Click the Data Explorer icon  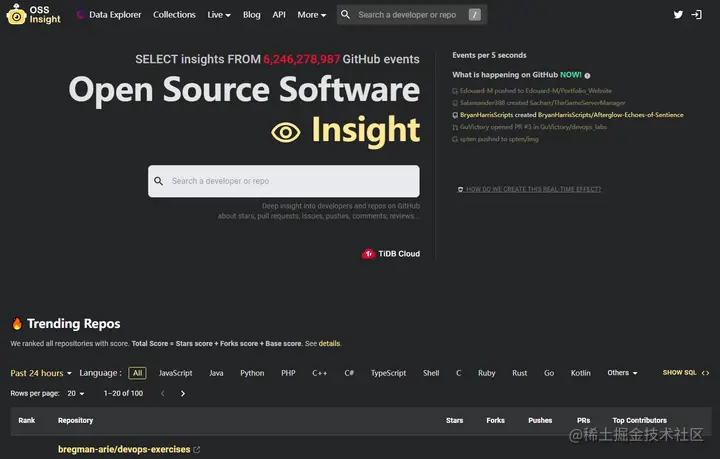tap(80, 15)
